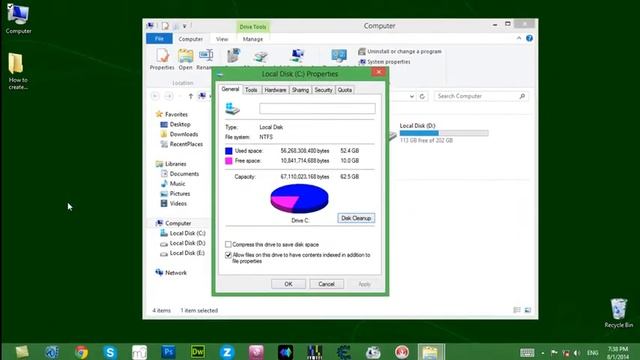Image resolution: width=640 pixels, height=360 pixels.
Task: Open the Muse taskbar icon
Action: coord(139,351)
